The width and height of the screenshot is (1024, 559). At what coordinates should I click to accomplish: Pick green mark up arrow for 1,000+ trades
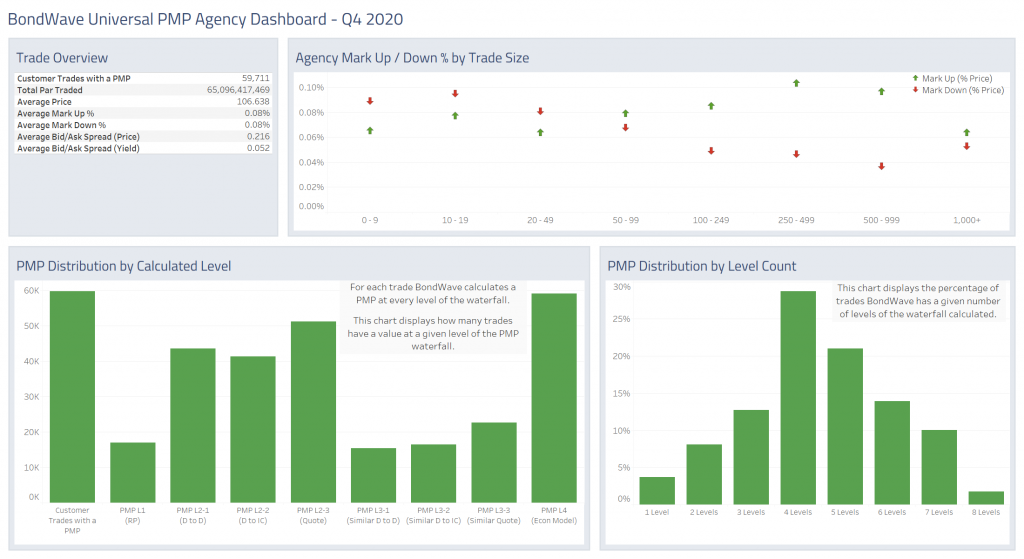tap(967, 133)
